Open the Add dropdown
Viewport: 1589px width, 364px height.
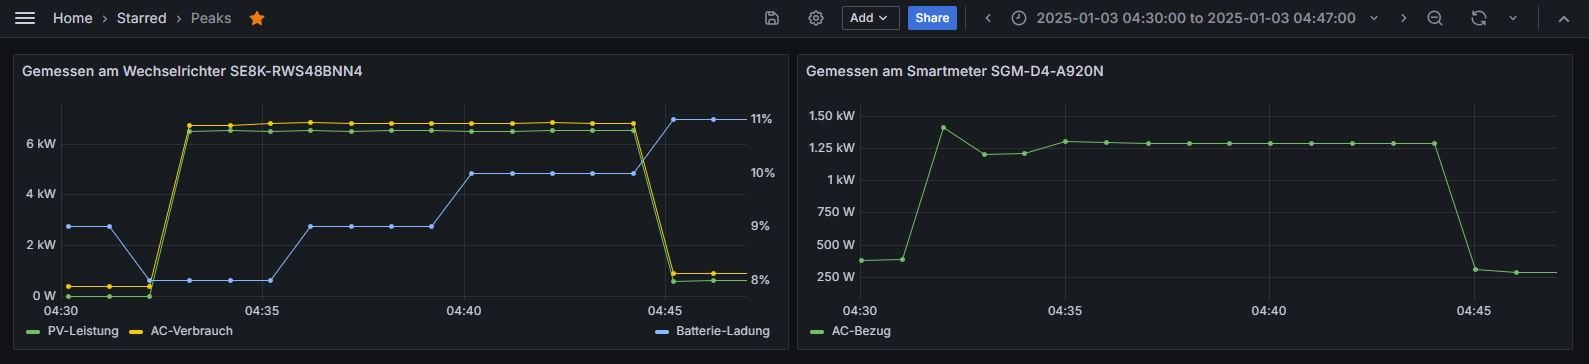[870, 18]
